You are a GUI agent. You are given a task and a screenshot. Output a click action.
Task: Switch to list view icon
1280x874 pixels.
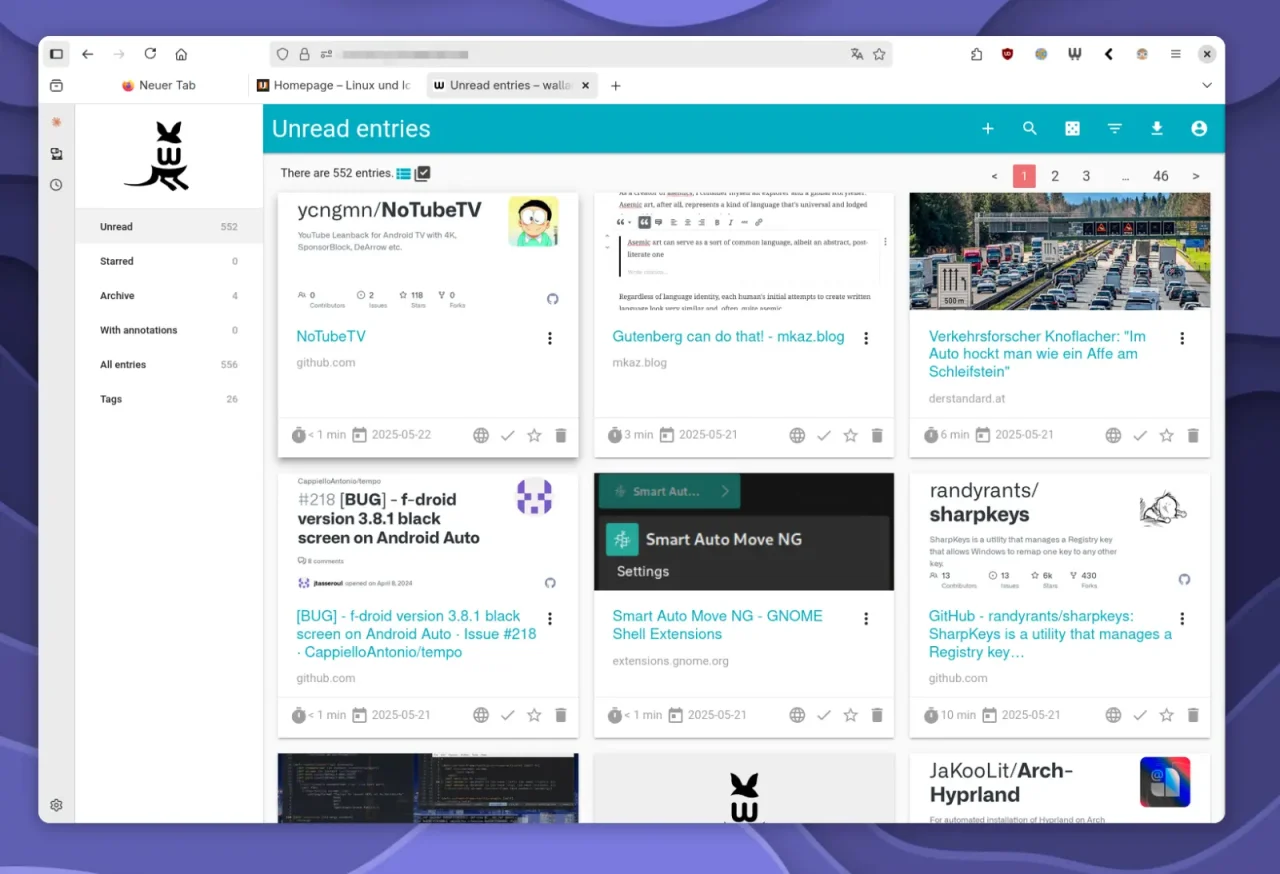403,173
